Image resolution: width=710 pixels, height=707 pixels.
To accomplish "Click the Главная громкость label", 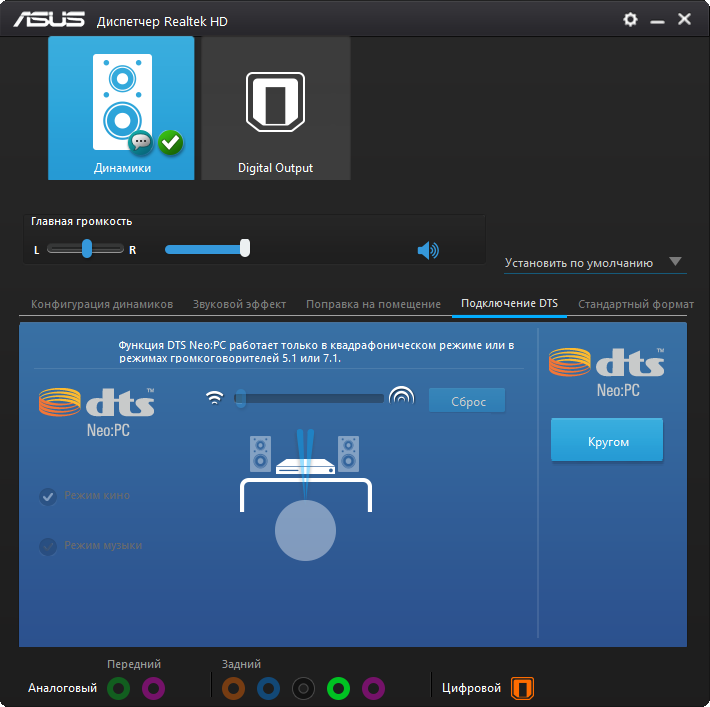I will tap(82, 221).
